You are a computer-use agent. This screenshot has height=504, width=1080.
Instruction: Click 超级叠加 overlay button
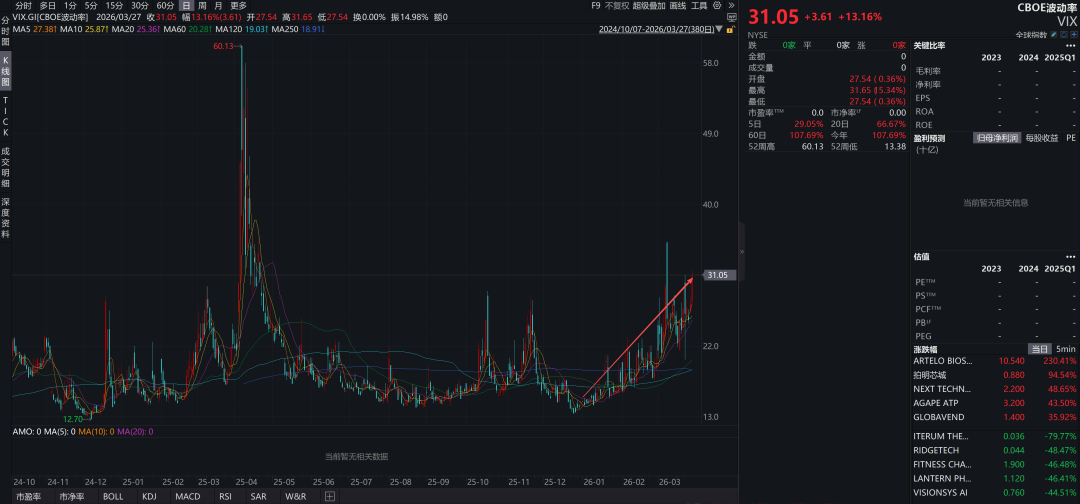(x=649, y=6)
